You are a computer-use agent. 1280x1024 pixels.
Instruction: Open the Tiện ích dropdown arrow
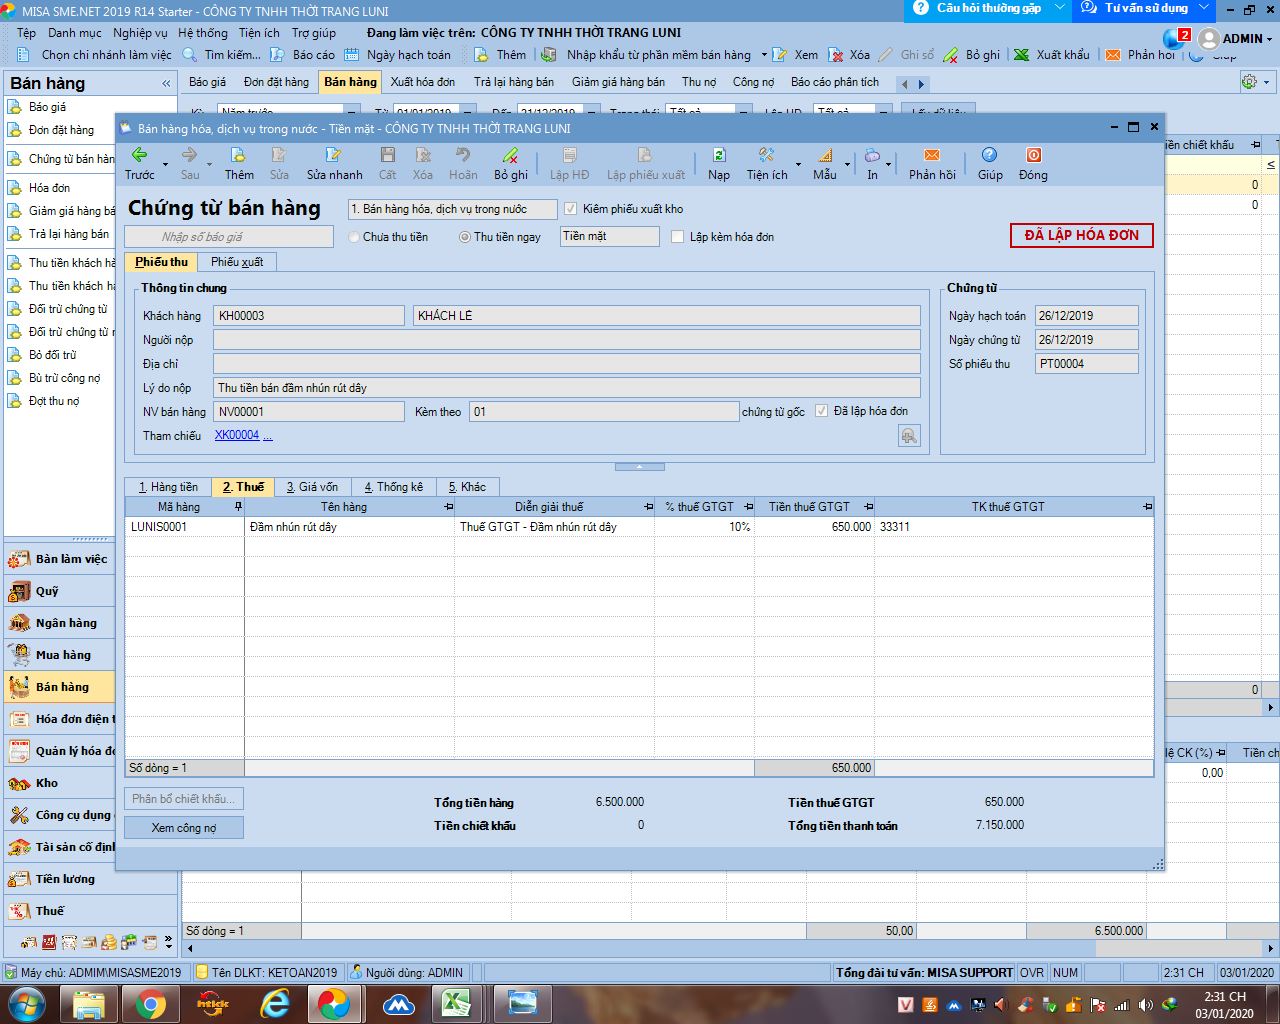point(798,164)
